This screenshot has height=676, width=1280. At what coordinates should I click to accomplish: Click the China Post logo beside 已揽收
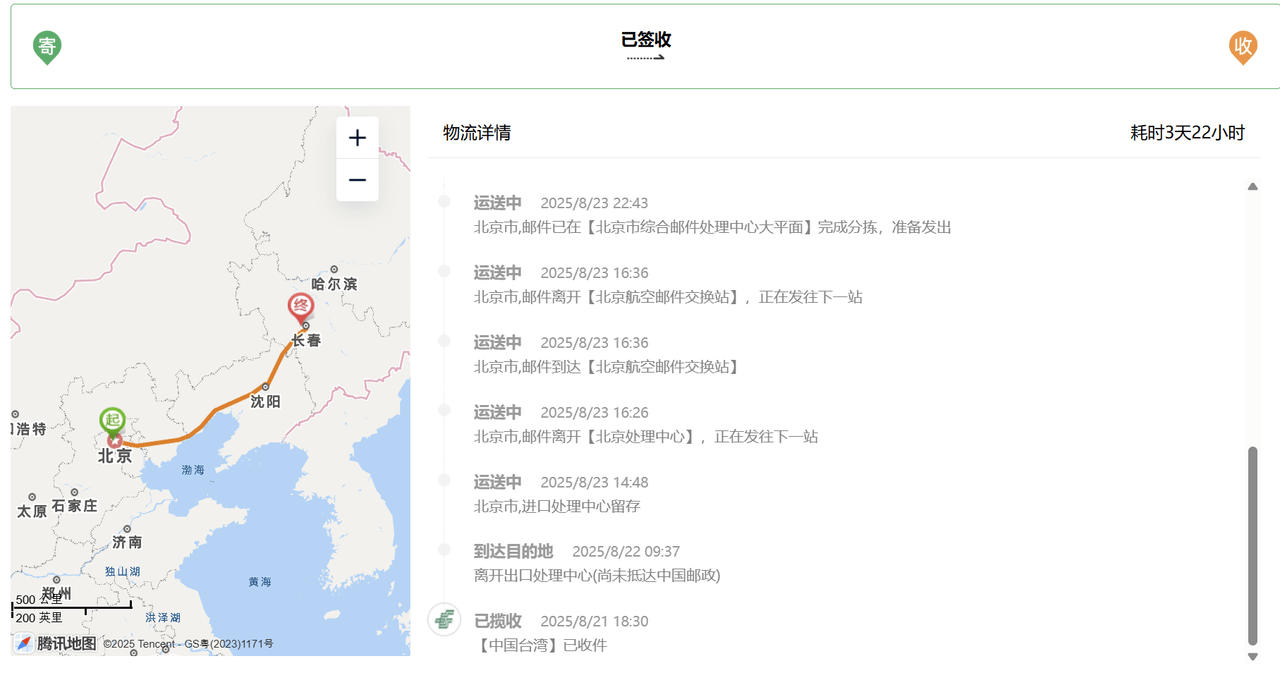[x=444, y=619]
